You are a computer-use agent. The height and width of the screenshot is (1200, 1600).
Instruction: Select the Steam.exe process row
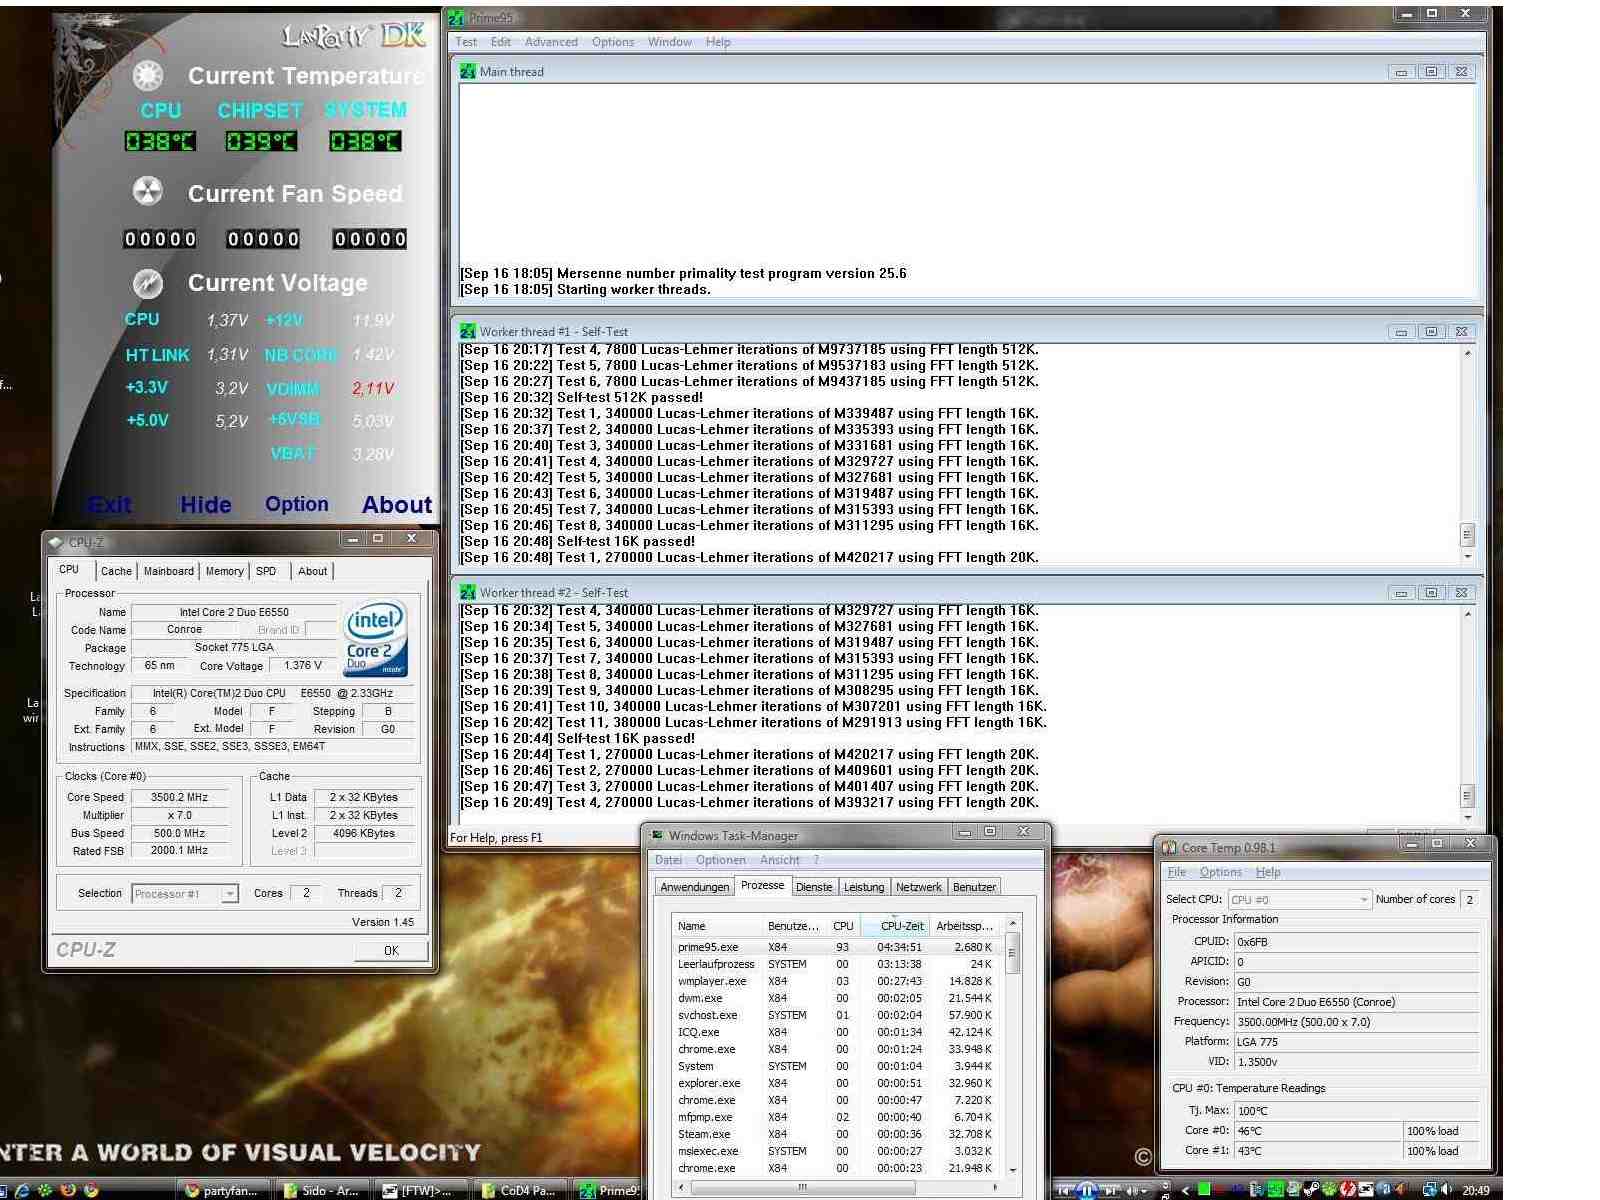(x=838, y=1134)
